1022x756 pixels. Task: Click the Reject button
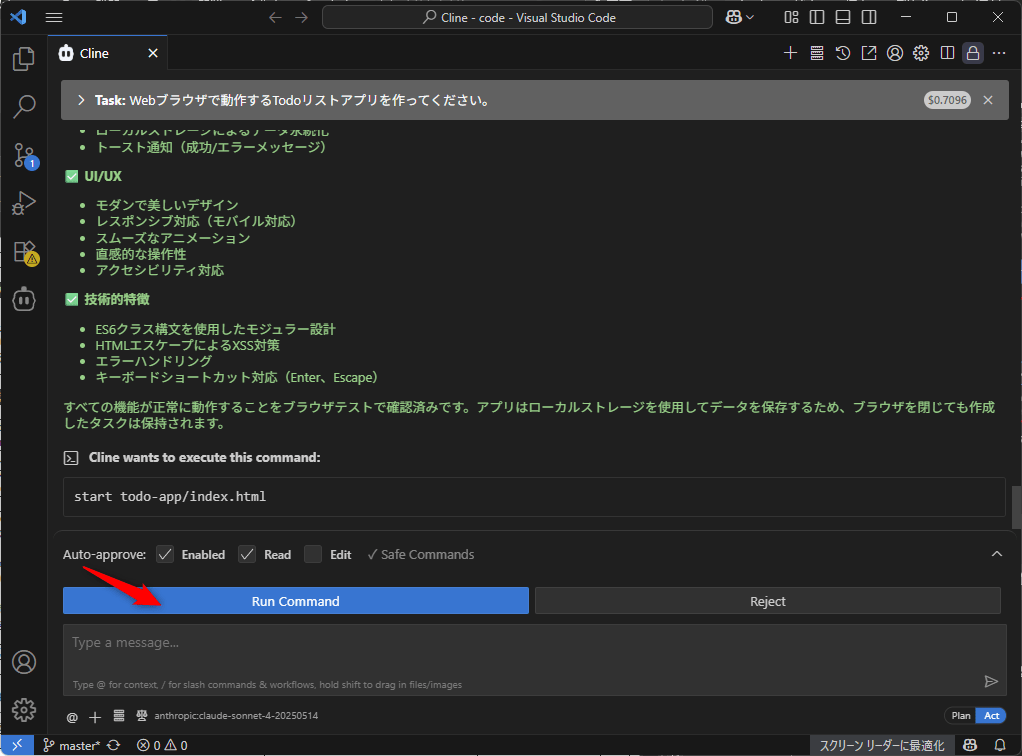(767, 601)
